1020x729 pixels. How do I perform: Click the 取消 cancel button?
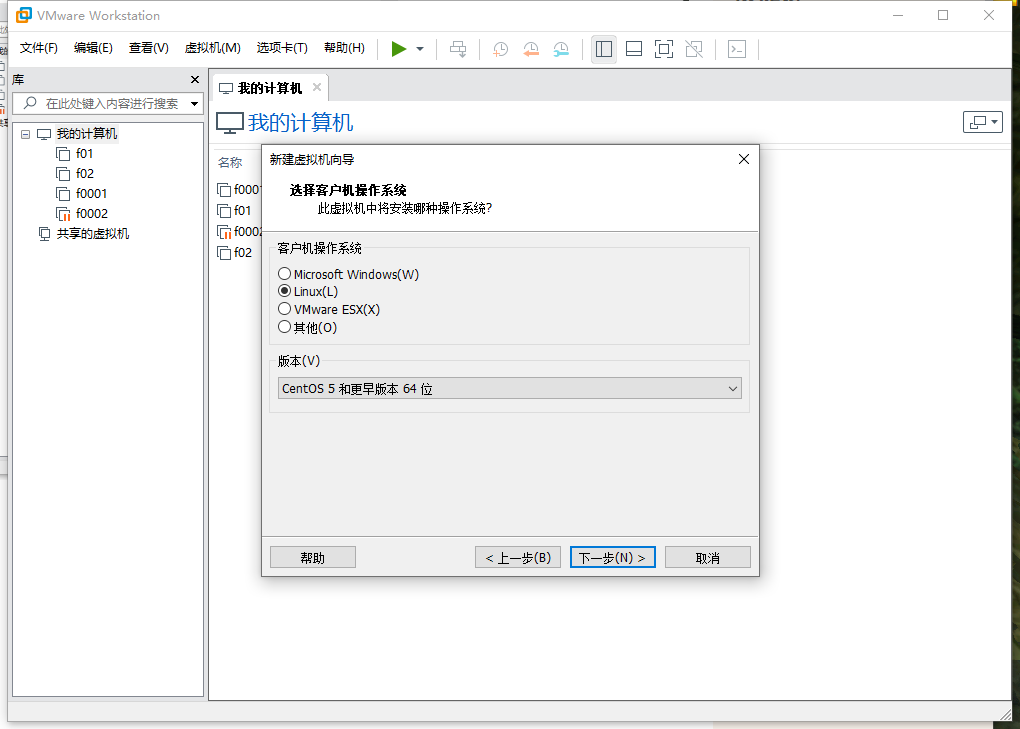[x=708, y=557]
